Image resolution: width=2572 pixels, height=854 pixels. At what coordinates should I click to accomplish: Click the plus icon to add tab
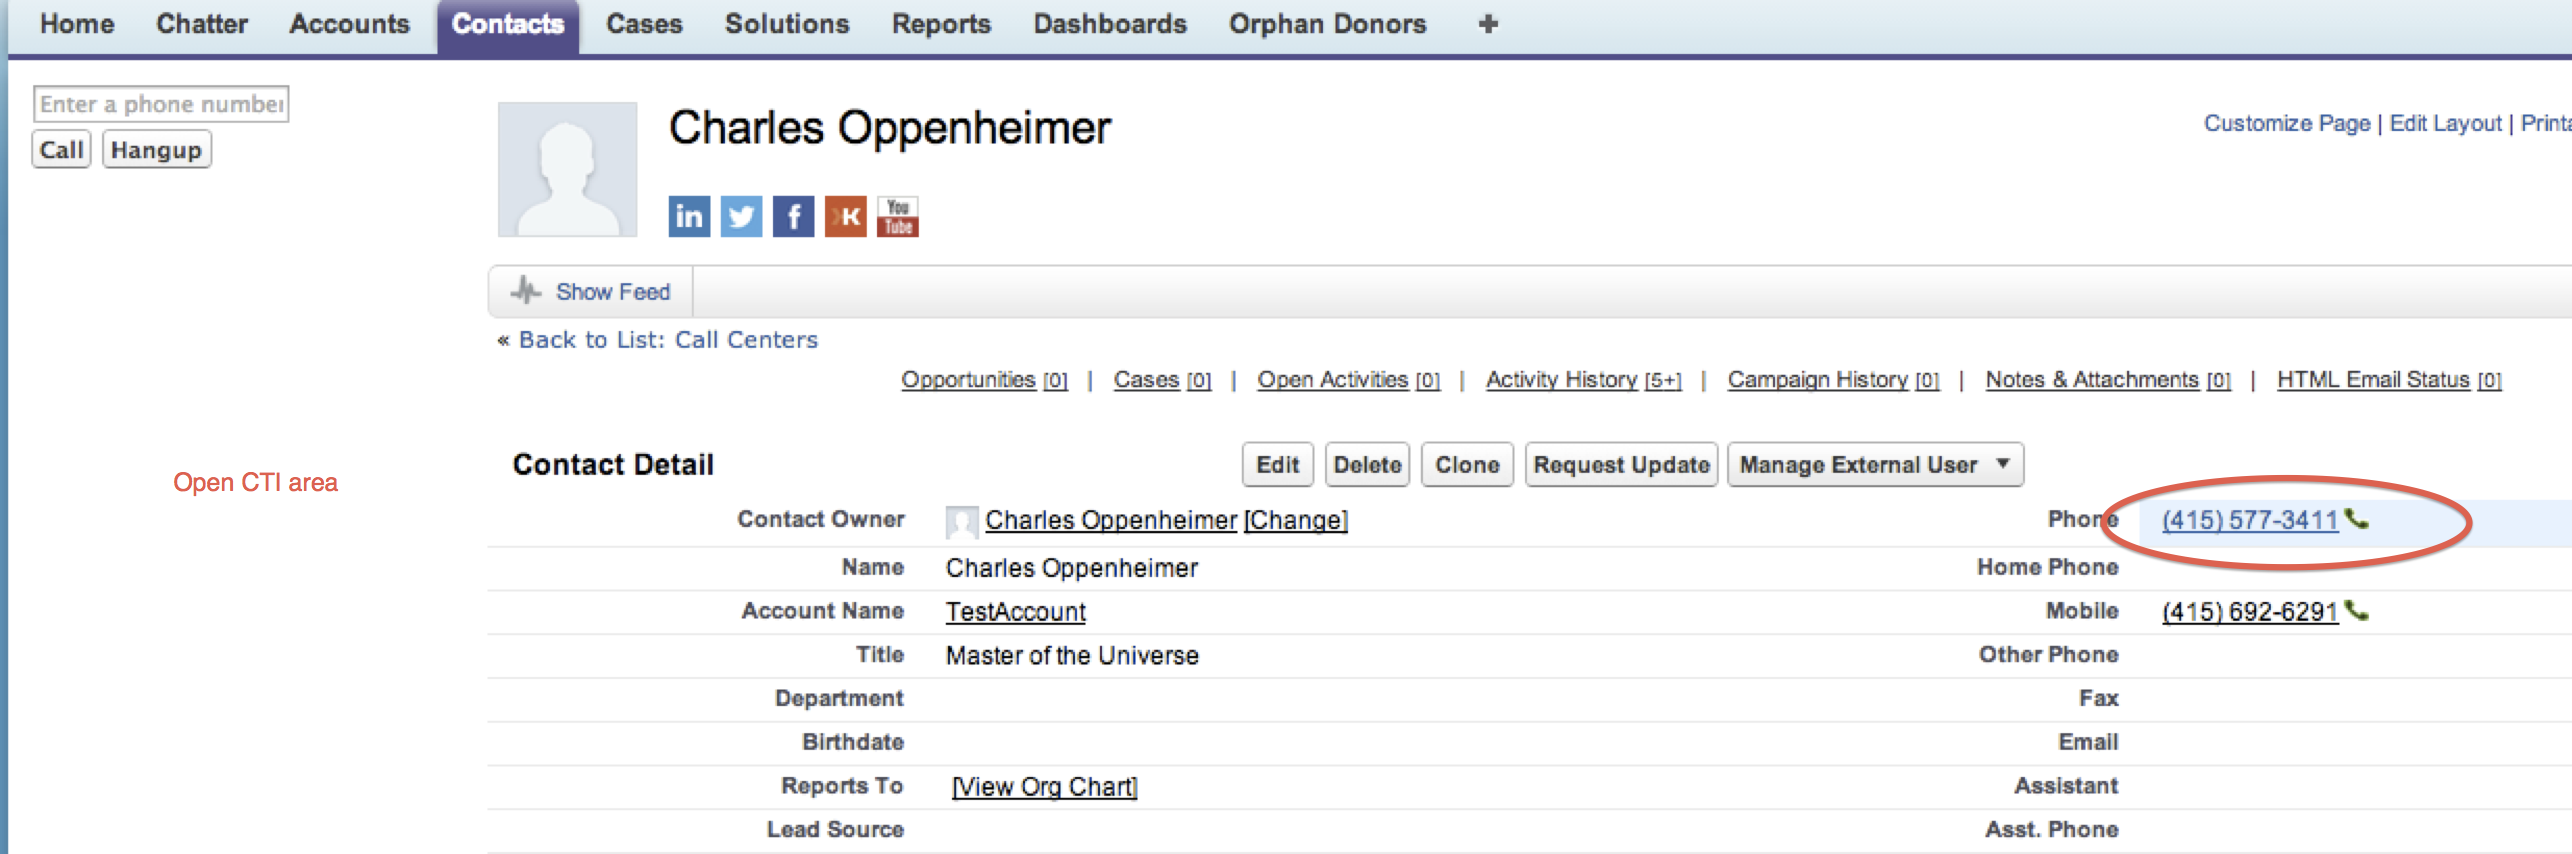[x=1488, y=24]
